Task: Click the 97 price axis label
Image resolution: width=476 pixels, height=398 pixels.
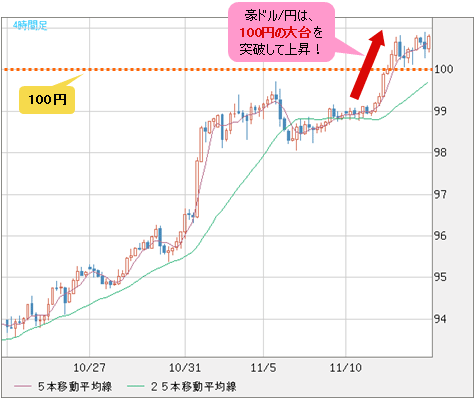Action: [440, 194]
